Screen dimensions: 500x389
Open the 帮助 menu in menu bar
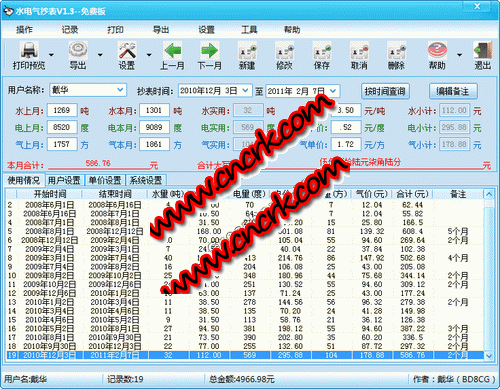tap(292, 30)
